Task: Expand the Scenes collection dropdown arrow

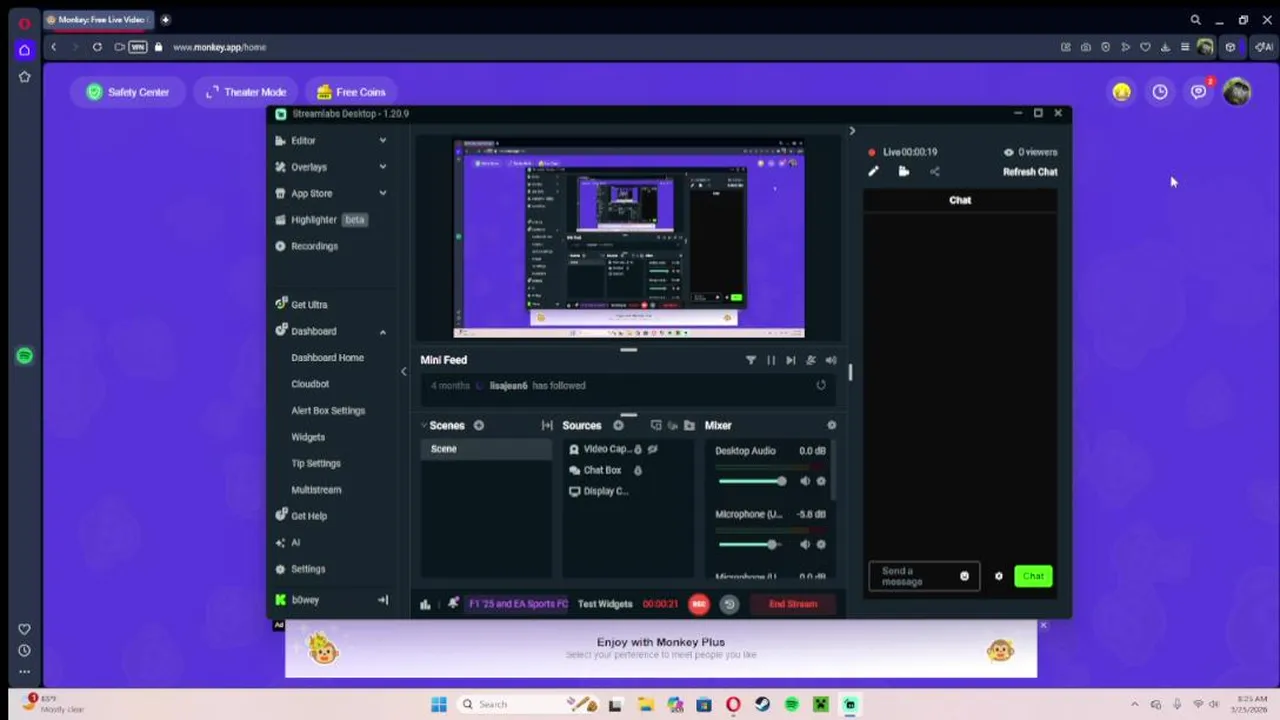Action: point(424,426)
